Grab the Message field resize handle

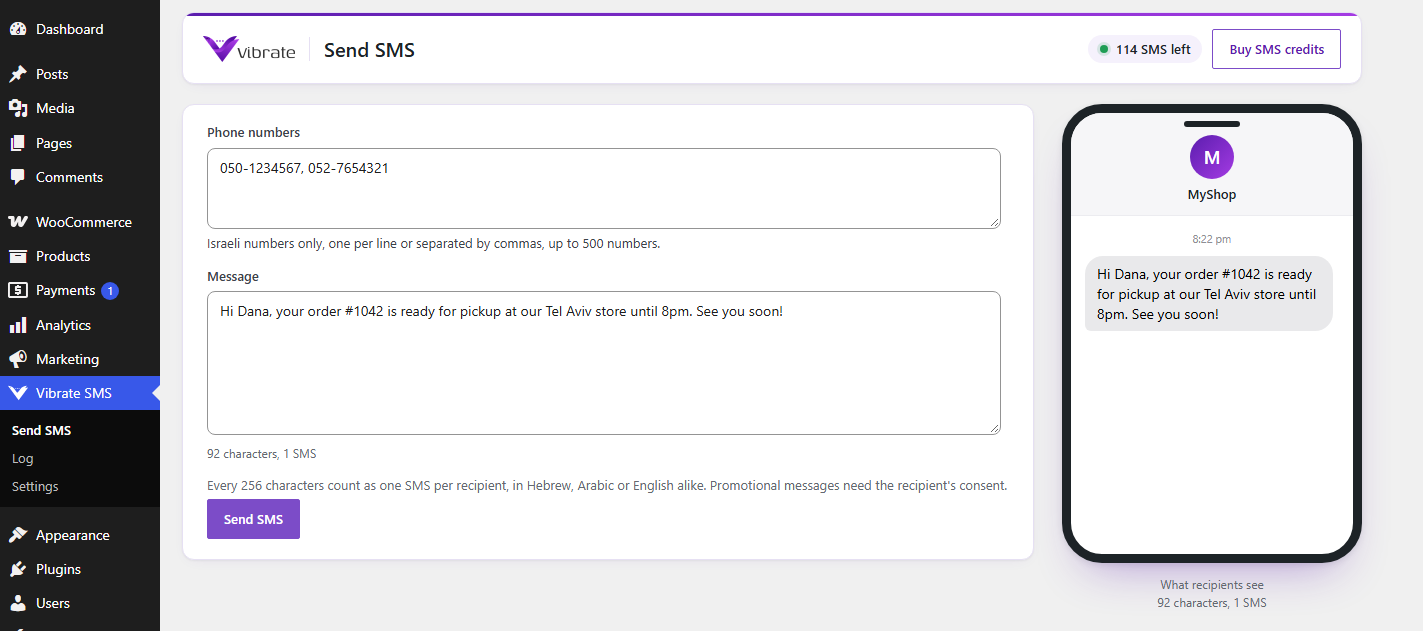[x=994, y=428]
